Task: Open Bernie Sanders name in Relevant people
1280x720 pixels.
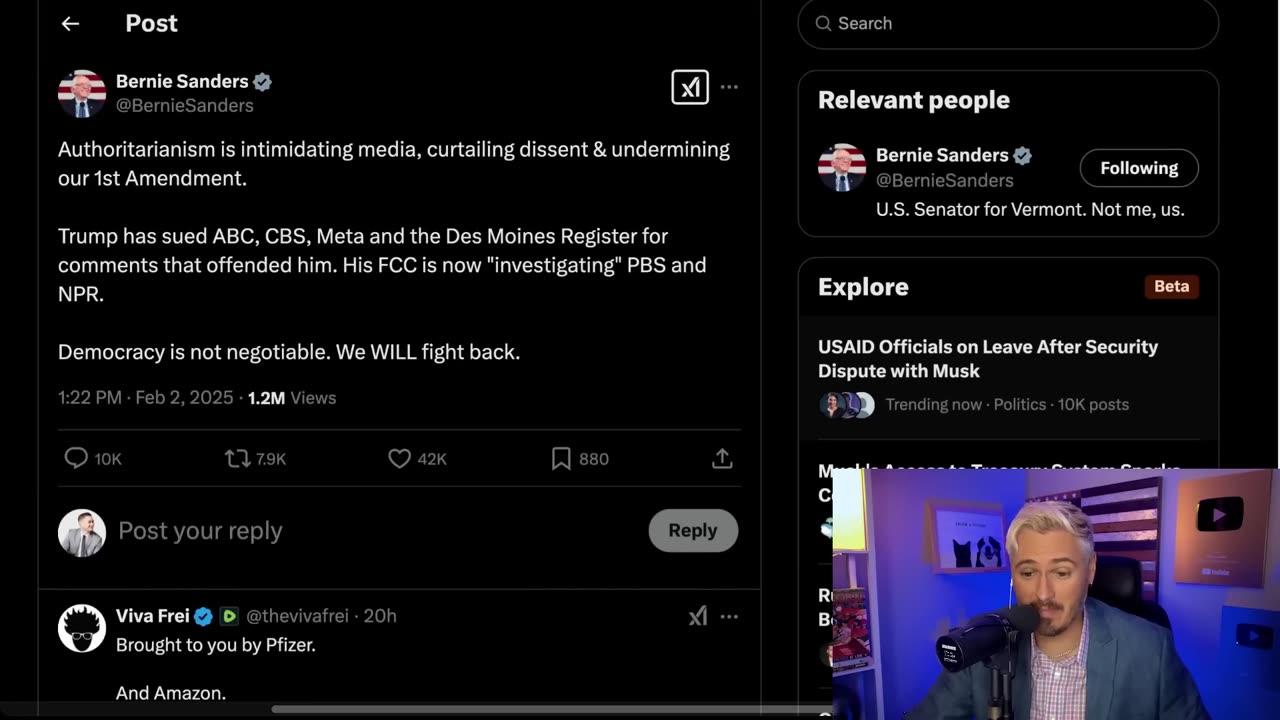Action: click(x=942, y=155)
